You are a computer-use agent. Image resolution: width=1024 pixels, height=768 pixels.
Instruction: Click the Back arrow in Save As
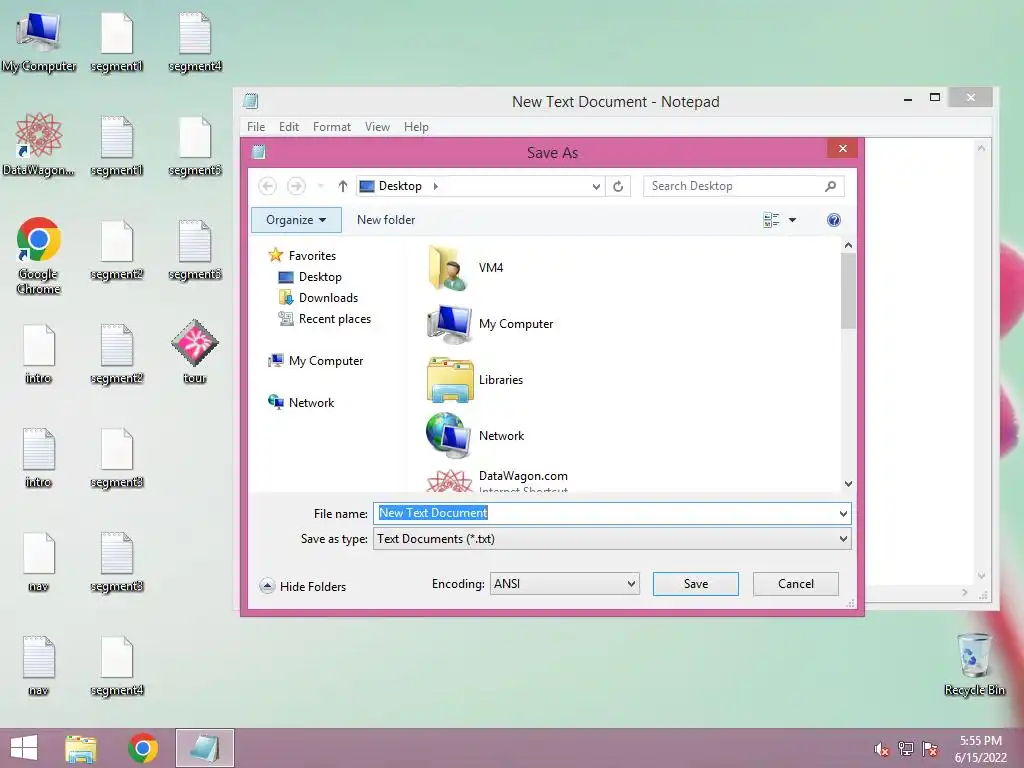(267, 186)
